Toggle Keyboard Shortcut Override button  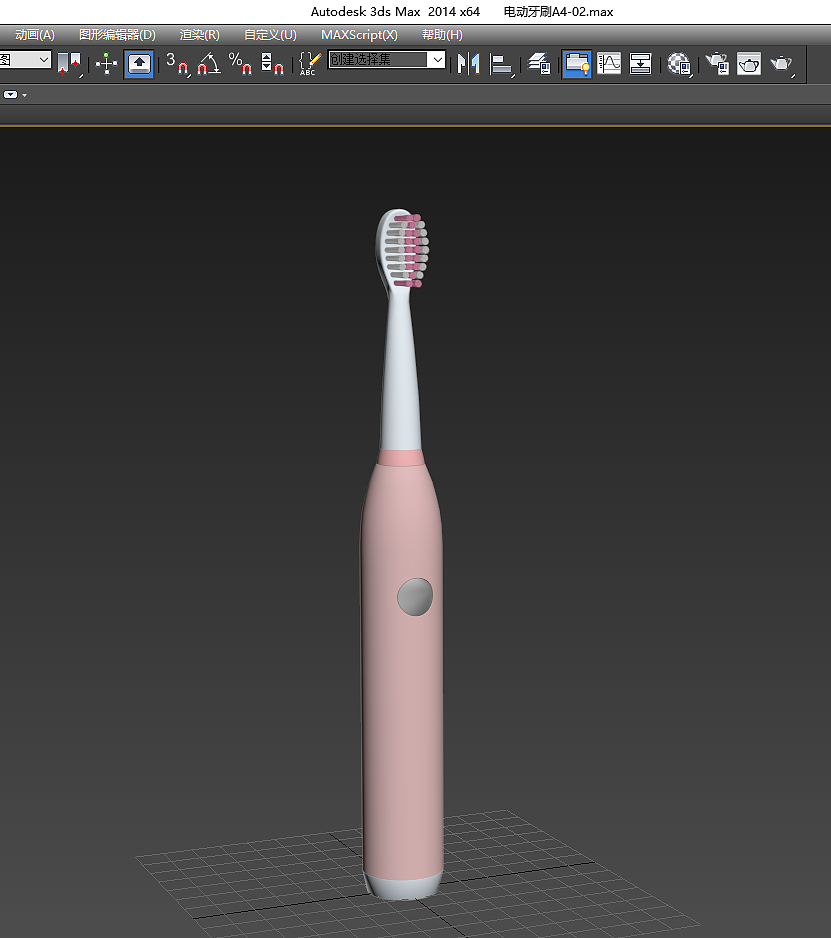click(139, 63)
